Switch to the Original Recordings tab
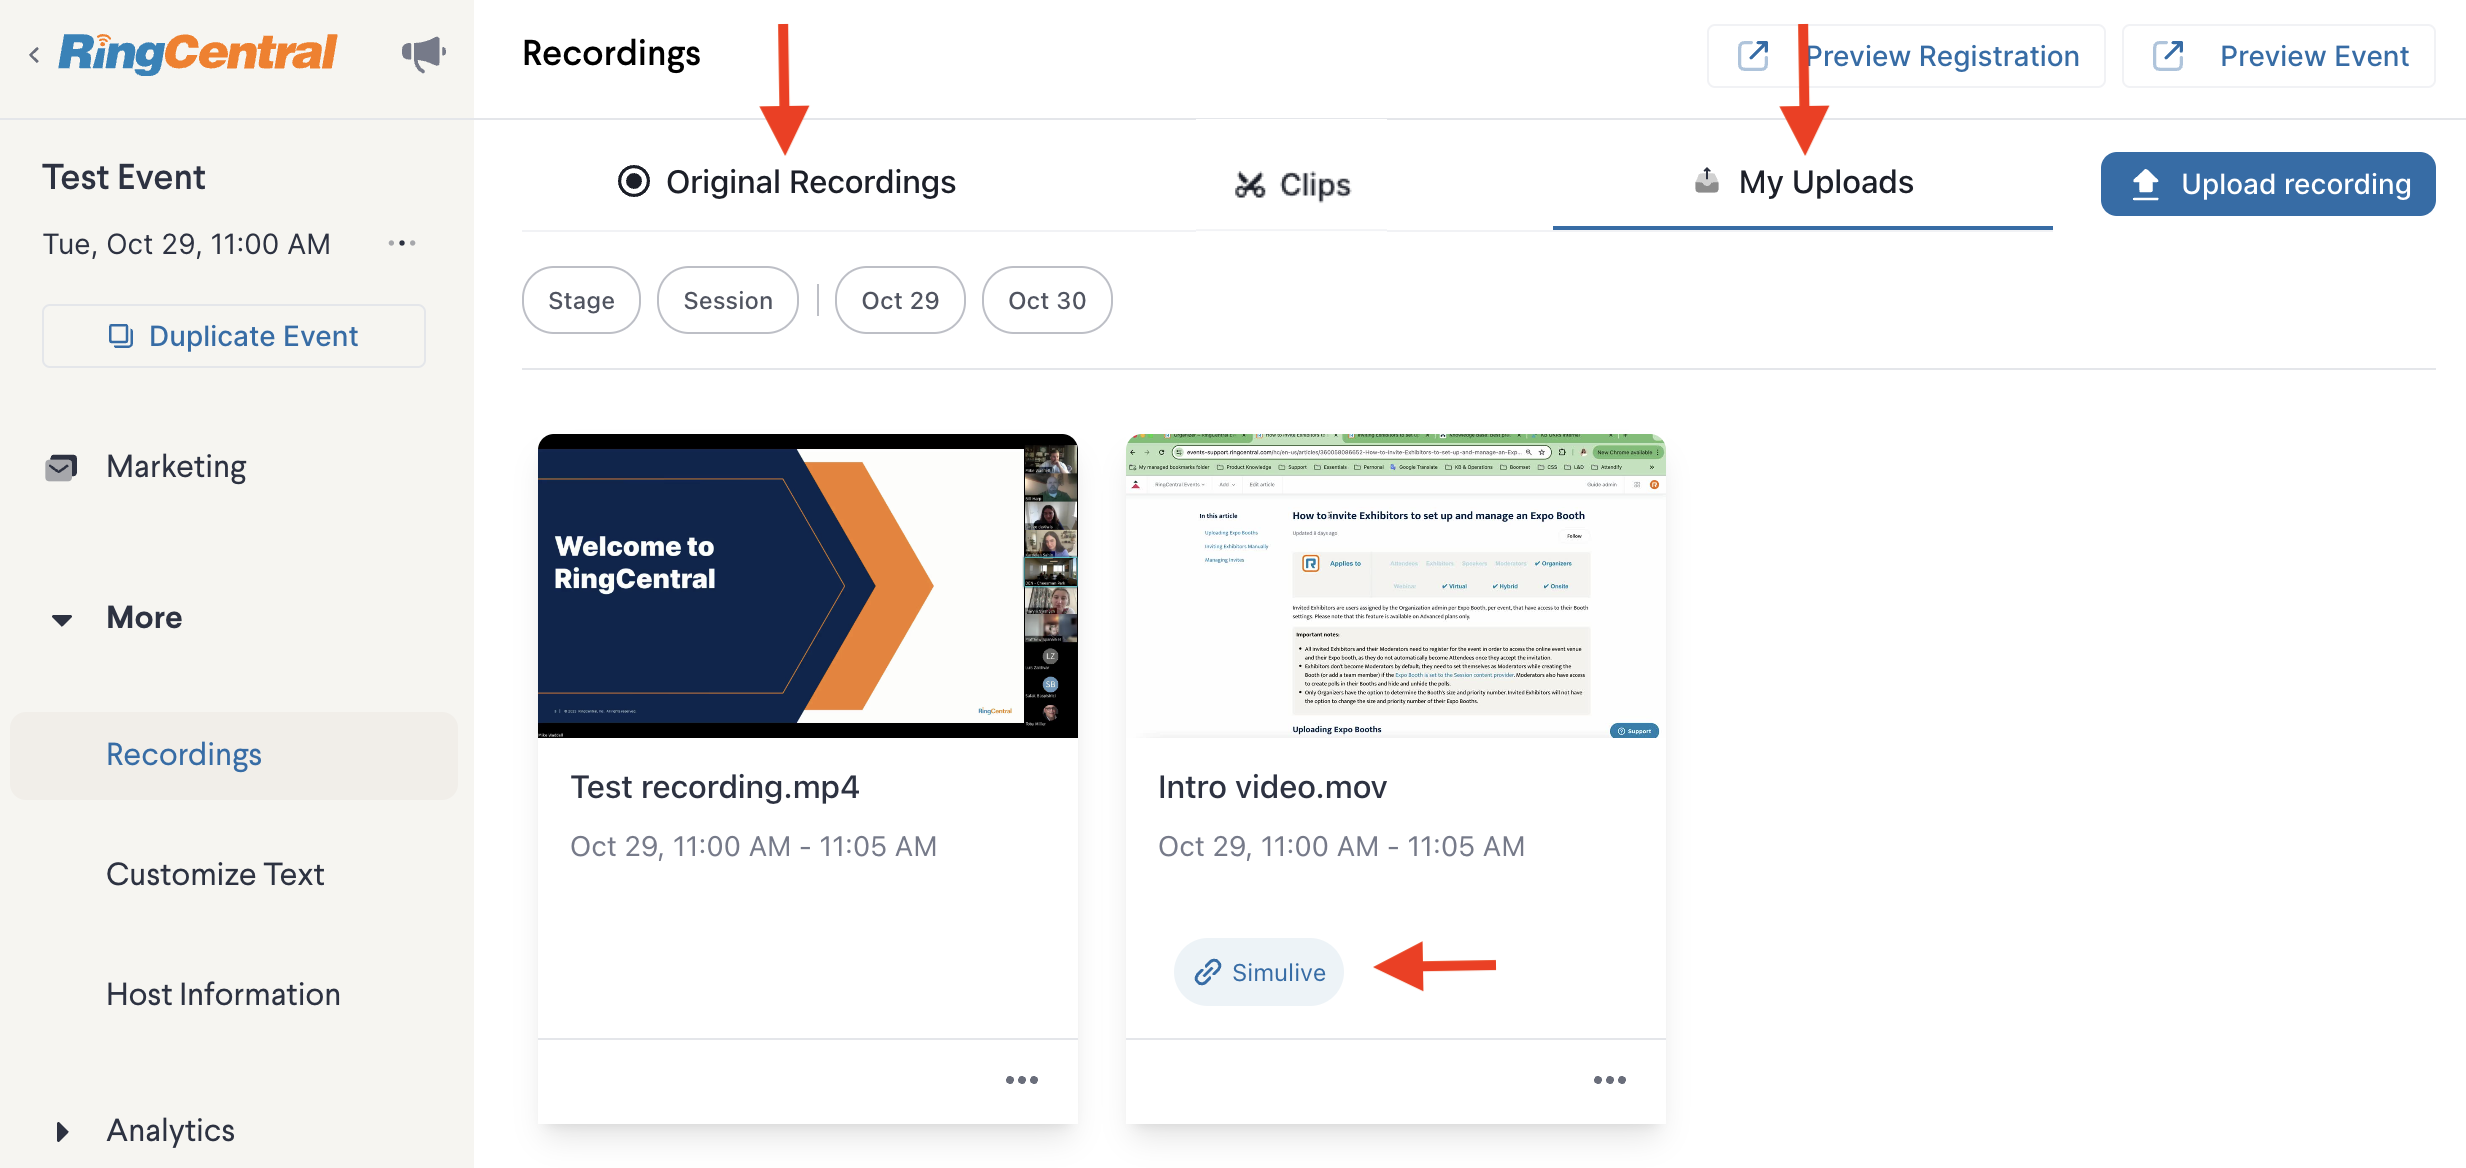Viewport: 2466px width, 1168px height. click(787, 182)
